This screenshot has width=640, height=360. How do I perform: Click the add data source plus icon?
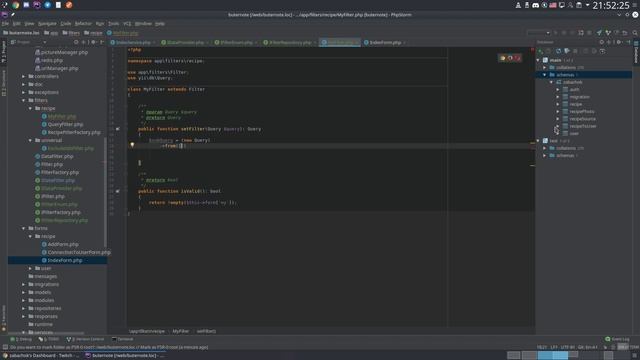540,51
